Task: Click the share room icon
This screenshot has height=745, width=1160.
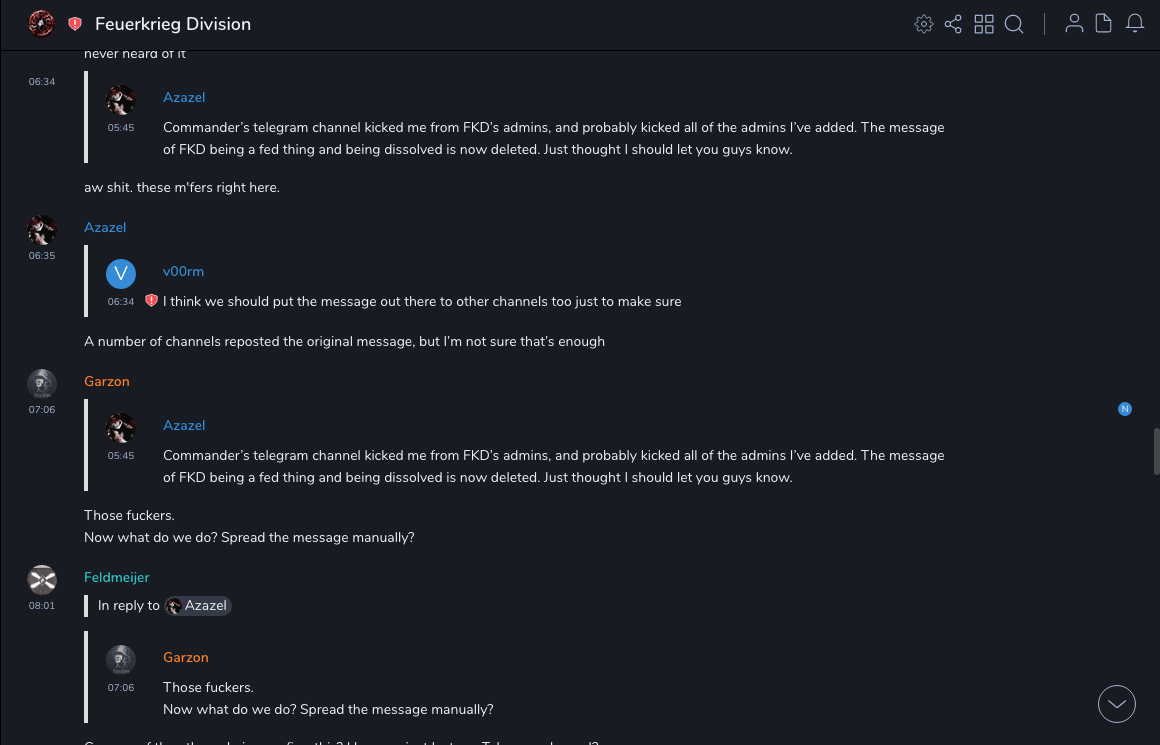Action: (x=953, y=24)
